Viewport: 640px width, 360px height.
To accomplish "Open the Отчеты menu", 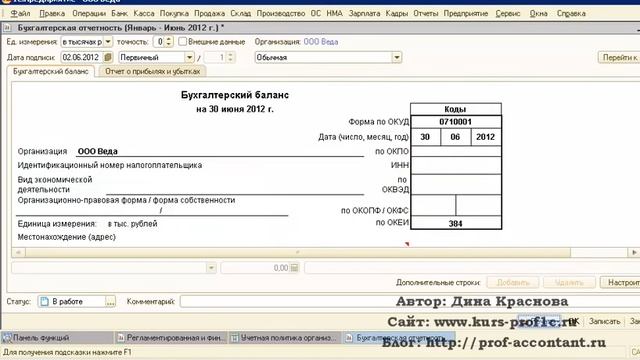I will tap(425, 13).
